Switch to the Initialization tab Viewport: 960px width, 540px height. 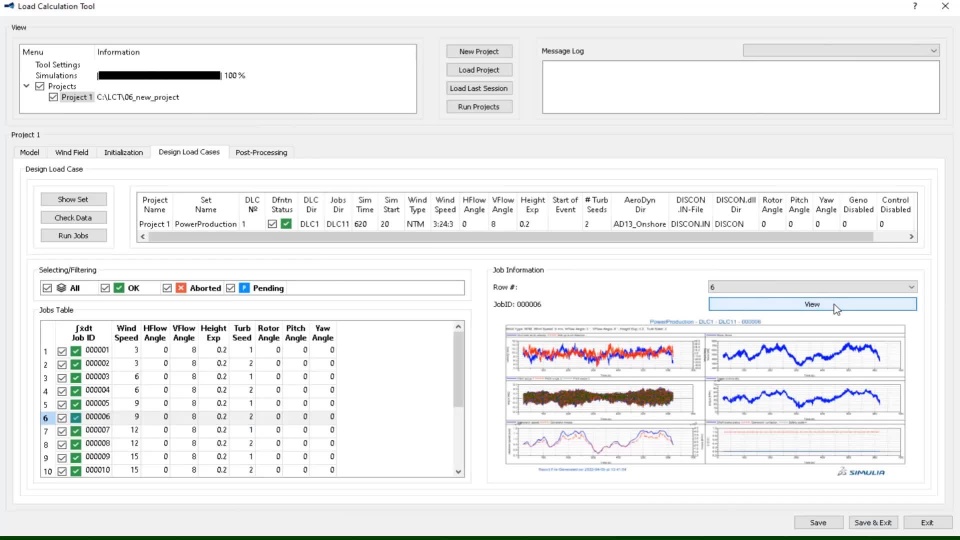click(123, 152)
